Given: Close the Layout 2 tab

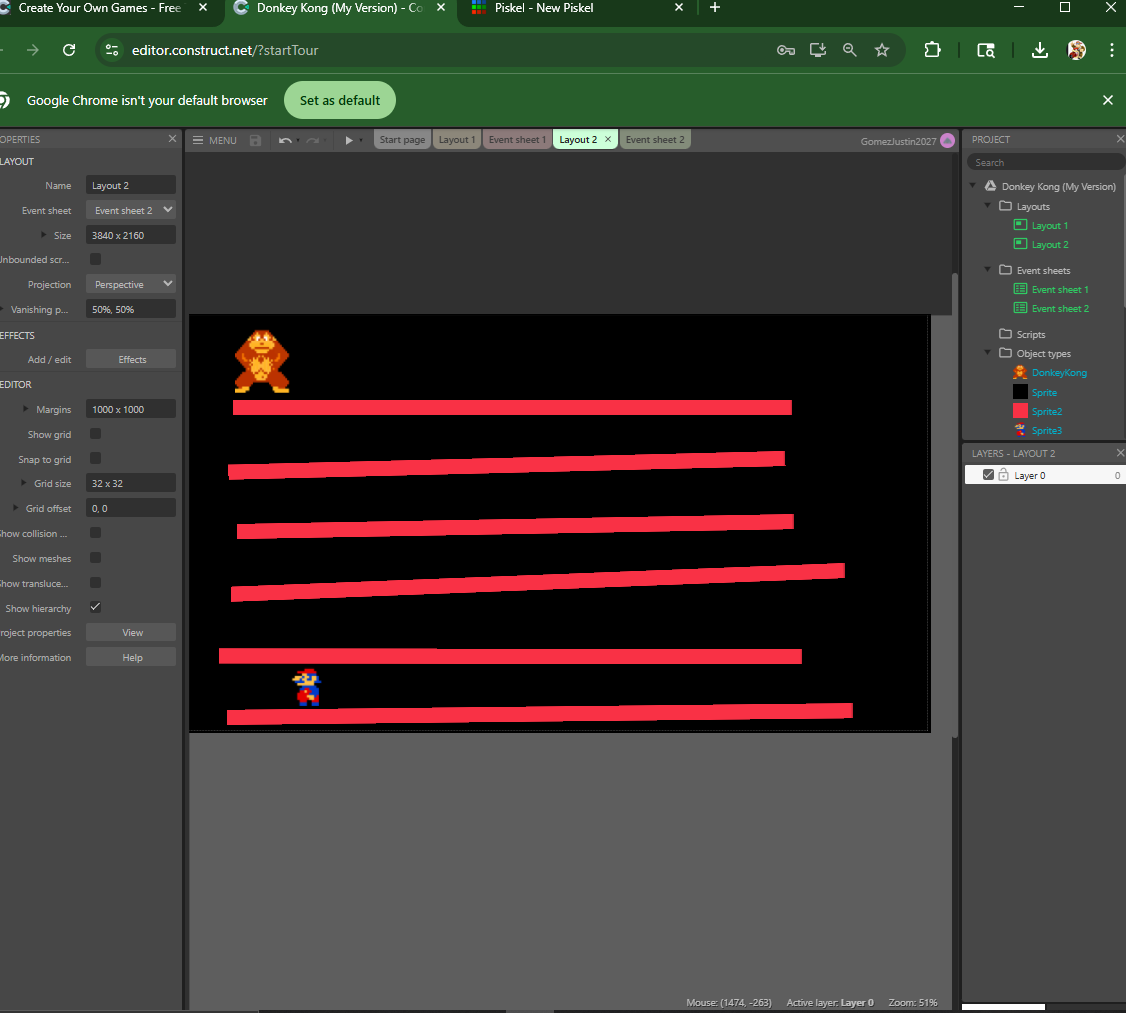Looking at the screenshot, I should [x=608, y=139].
